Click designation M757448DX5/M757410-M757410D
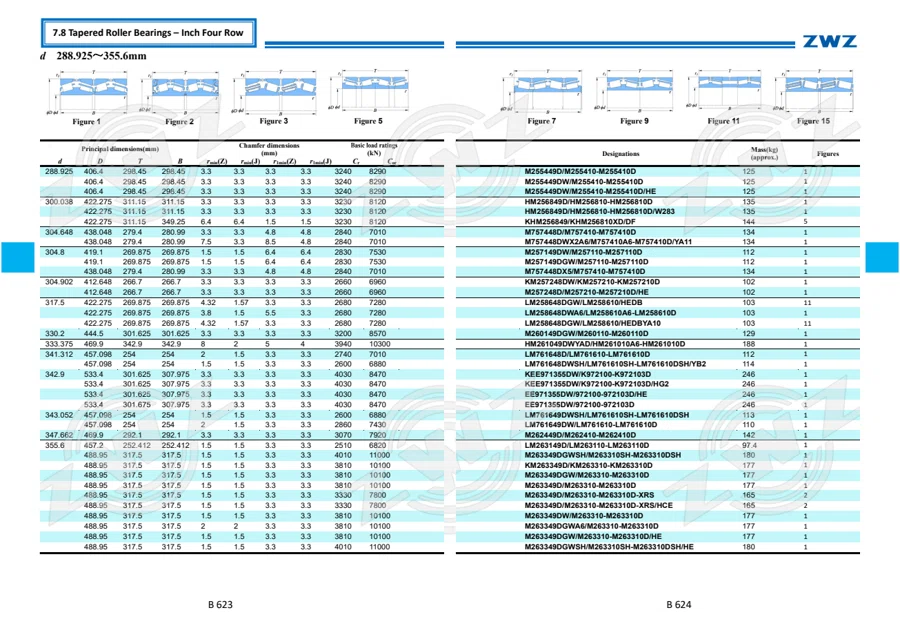This screenshot has height=637, width=900. tap(585, 272)
